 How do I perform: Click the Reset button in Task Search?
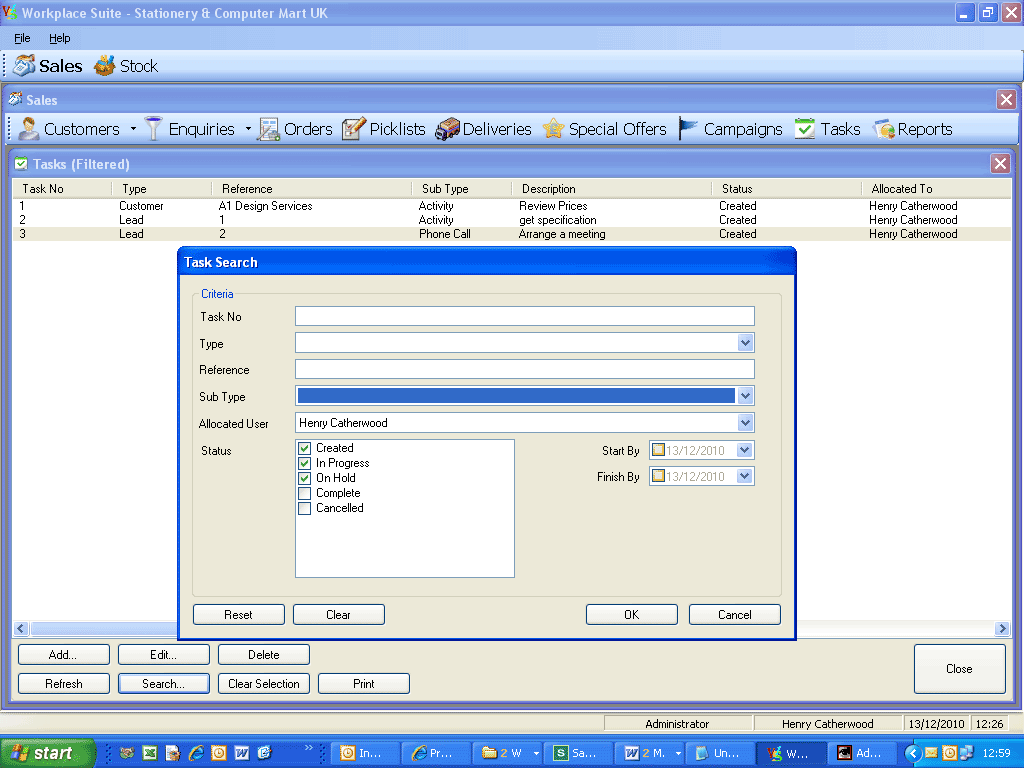[238, 615]
